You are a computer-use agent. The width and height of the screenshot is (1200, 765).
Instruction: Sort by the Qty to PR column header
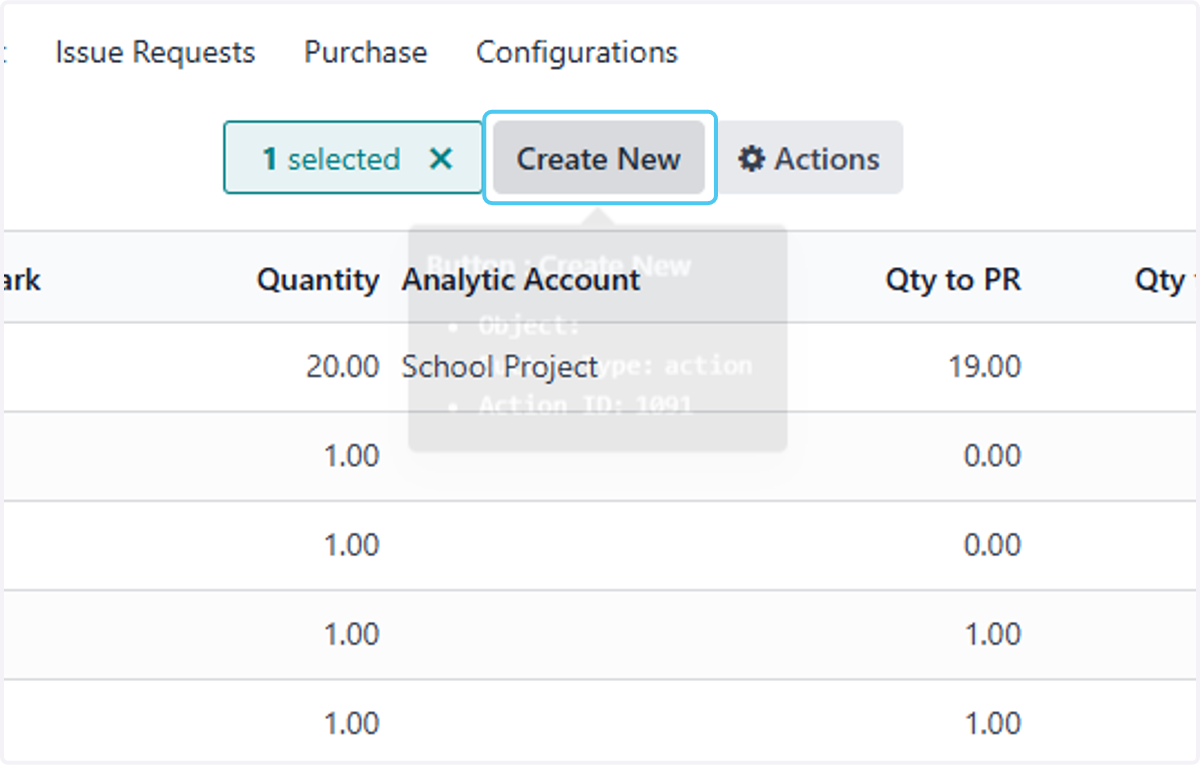tap(953, 280)
